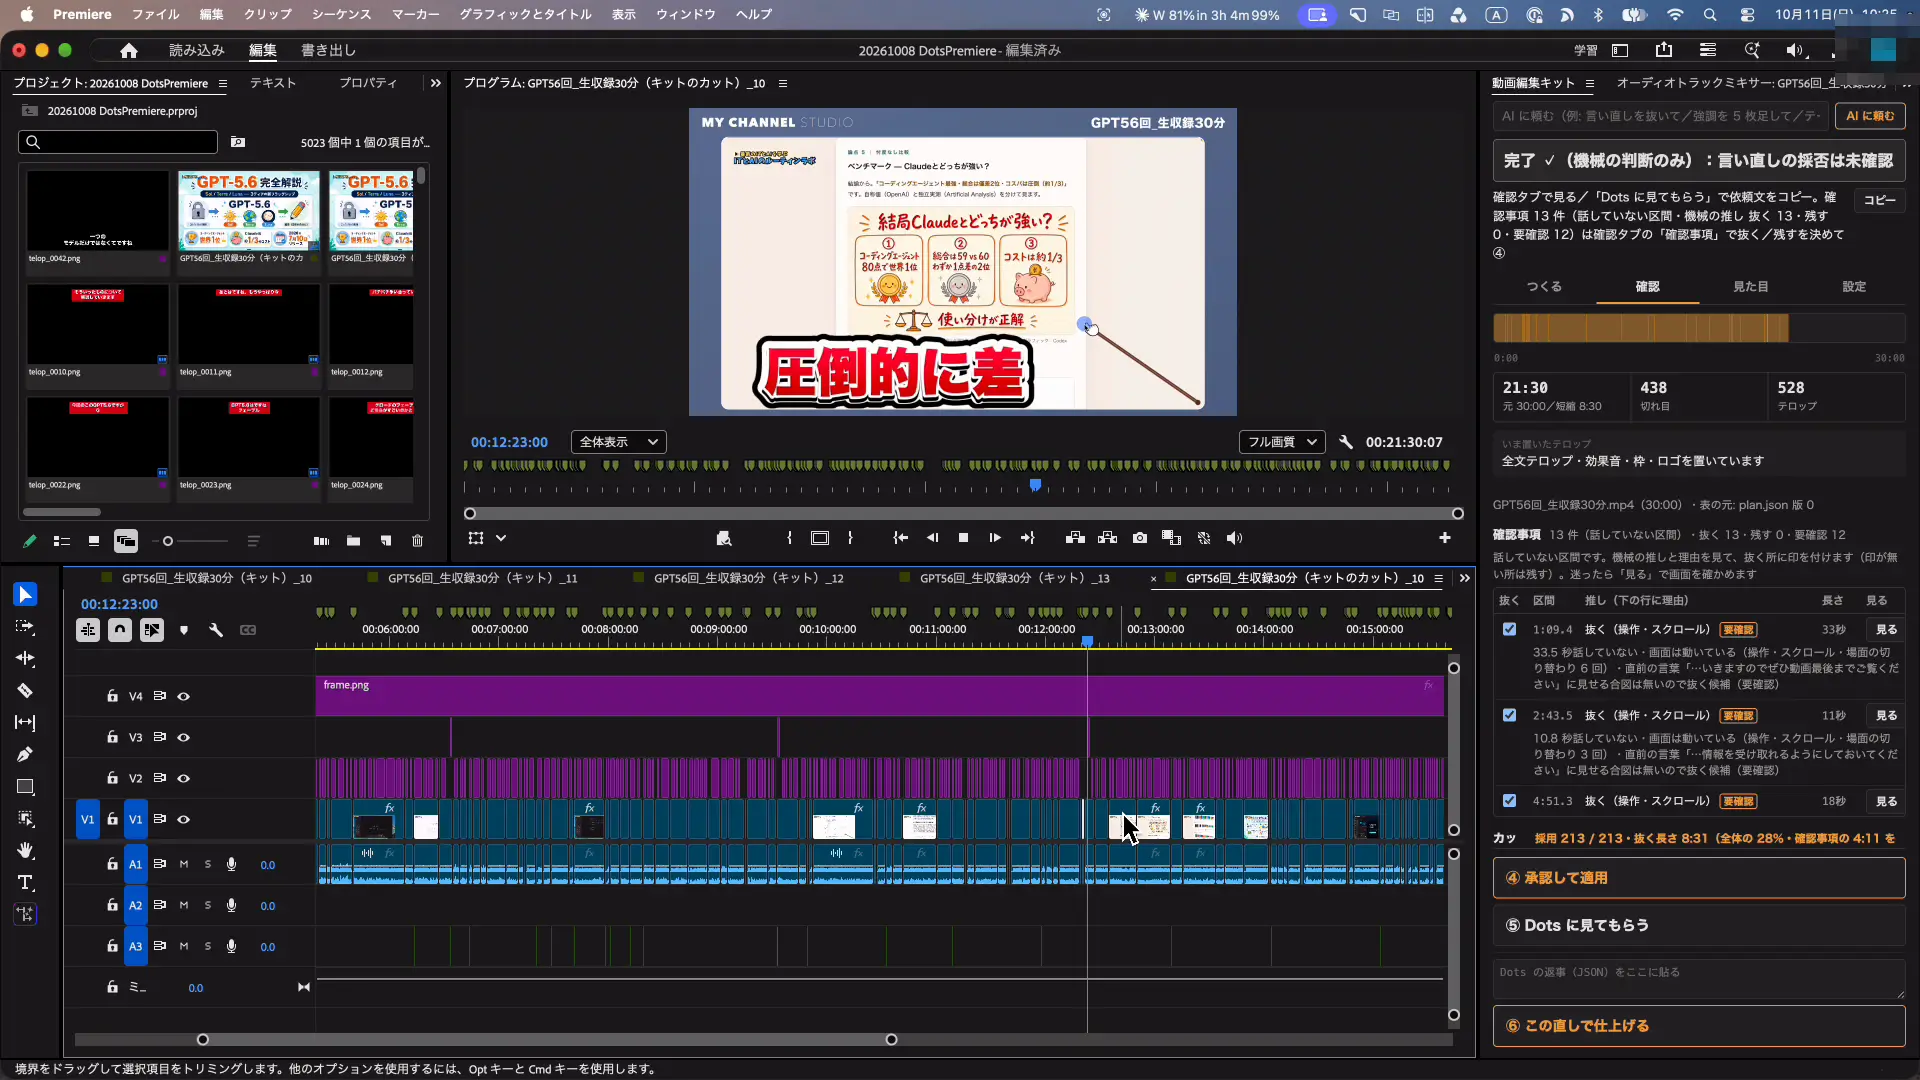Screen dimensions: 1920x1080
Task: Toggle visibility eye of track V2
Action: tap(184, 779)
